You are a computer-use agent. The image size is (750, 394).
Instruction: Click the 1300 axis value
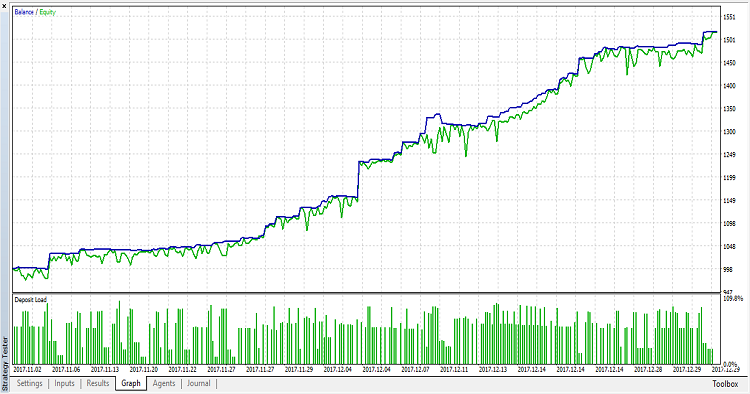pyautogui.click(x=729, y=131)
